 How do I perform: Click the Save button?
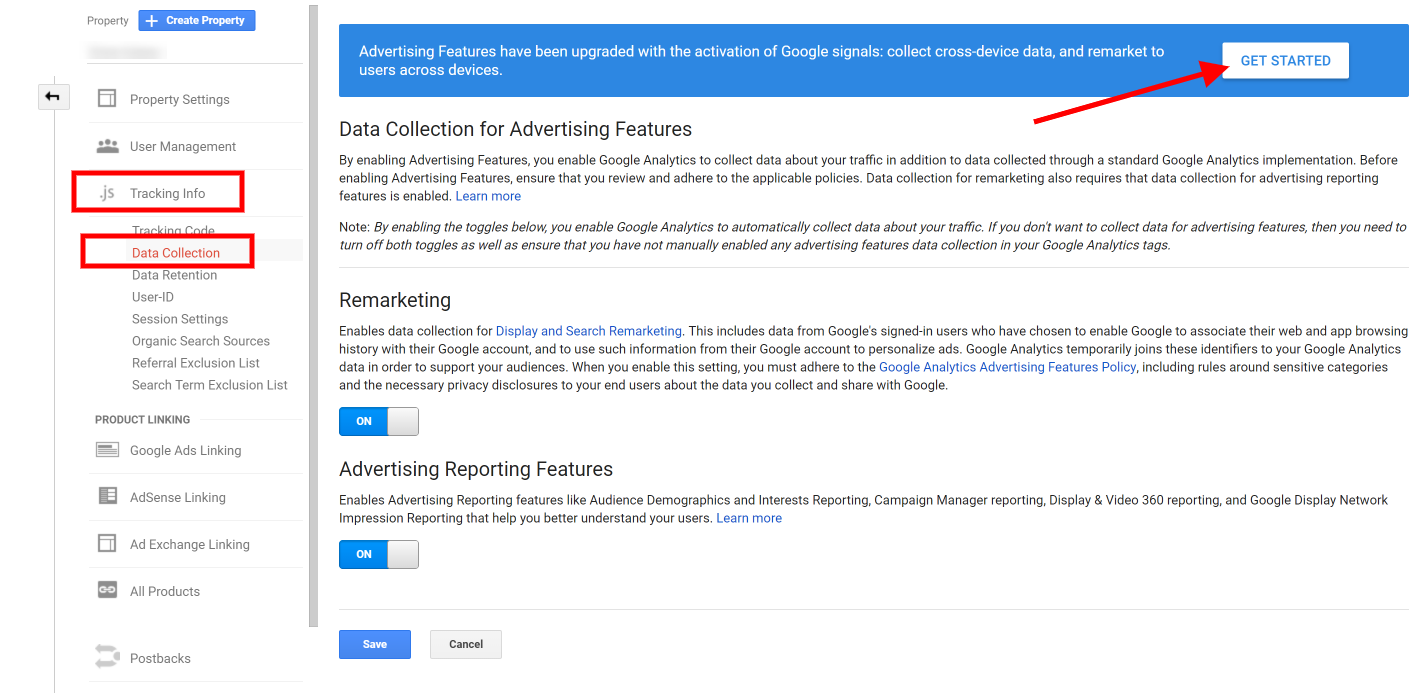coord(375,644)
